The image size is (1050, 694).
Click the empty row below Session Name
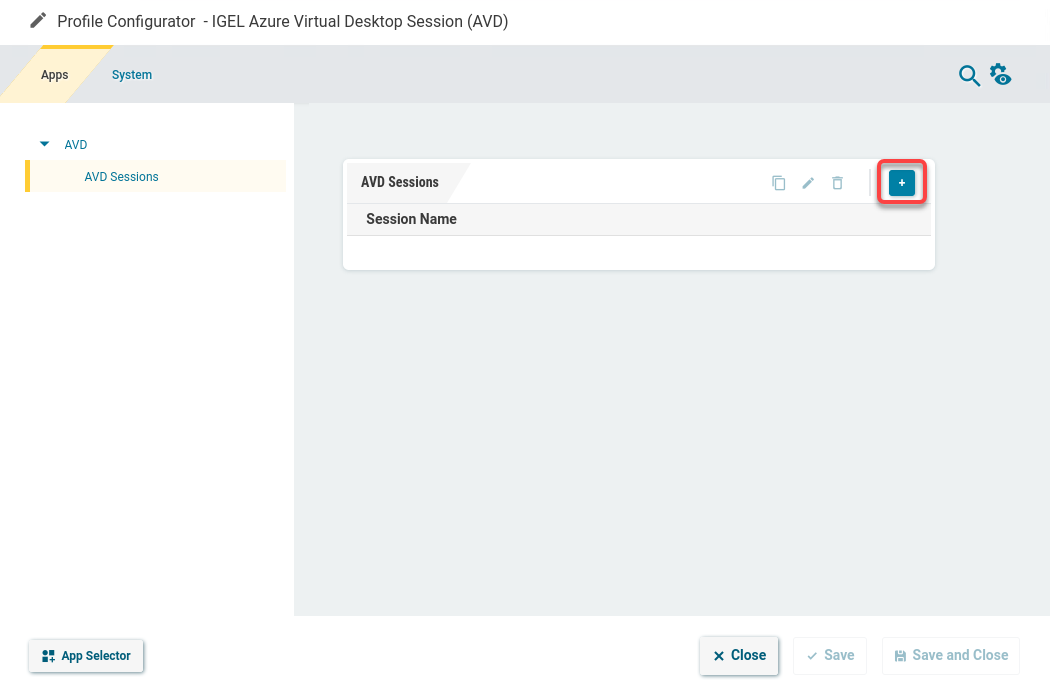(638, 252)
